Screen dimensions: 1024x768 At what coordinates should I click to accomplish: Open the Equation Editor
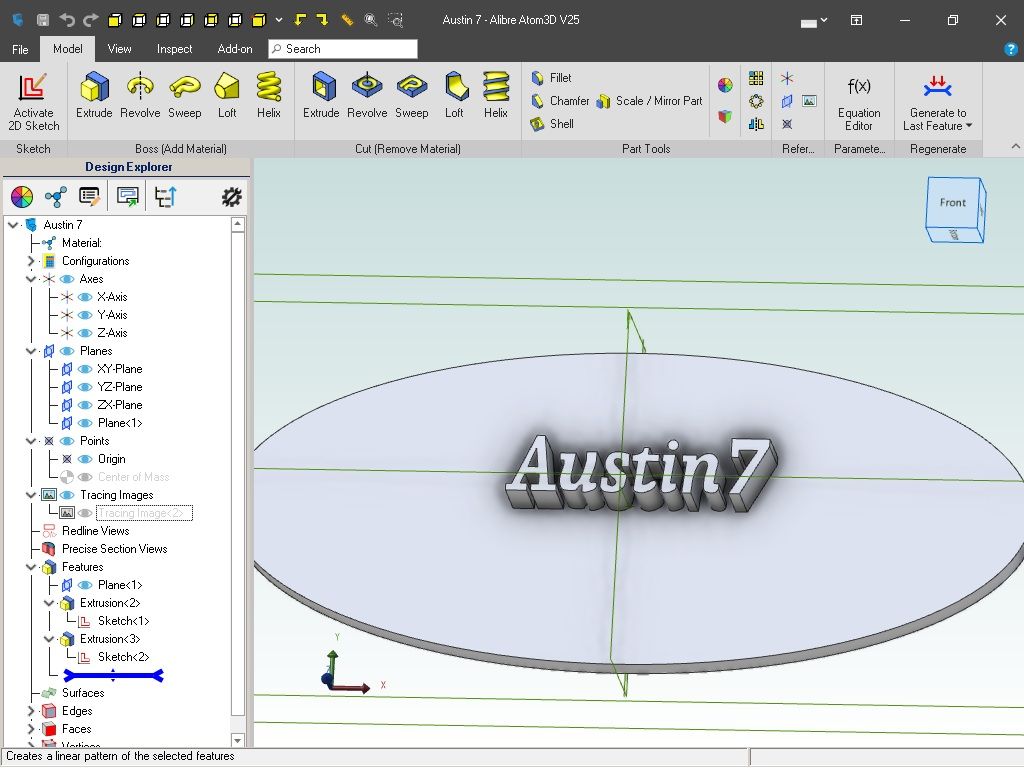(x=859, y=102)
